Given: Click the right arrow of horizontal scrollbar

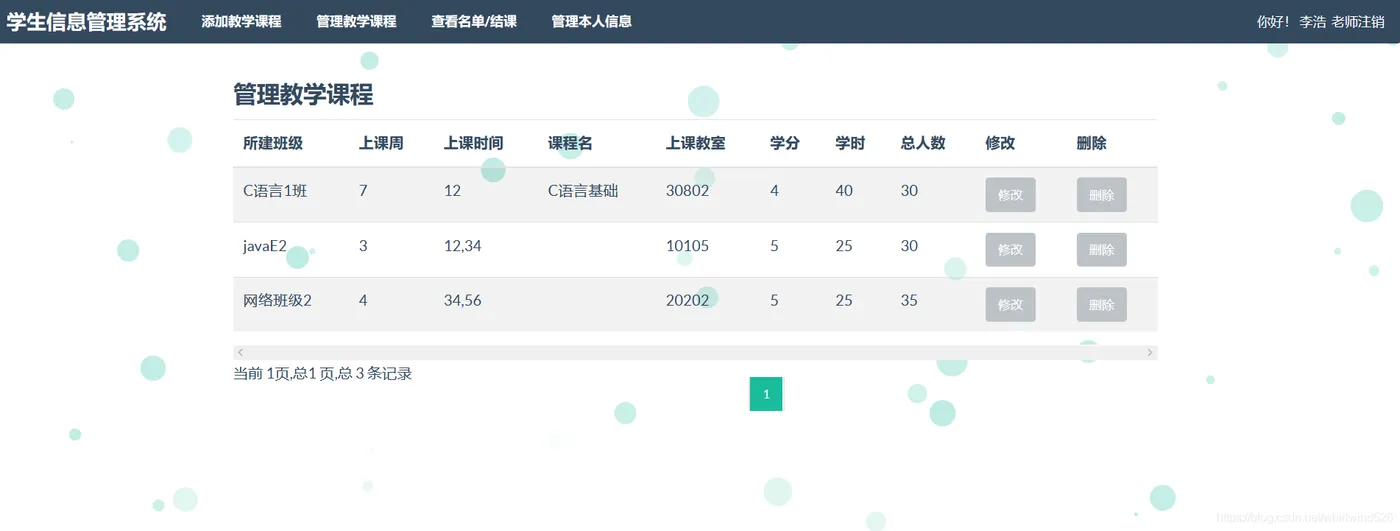Looking at the screenshot, I should pyautogui.click(x=1150, y=352).
